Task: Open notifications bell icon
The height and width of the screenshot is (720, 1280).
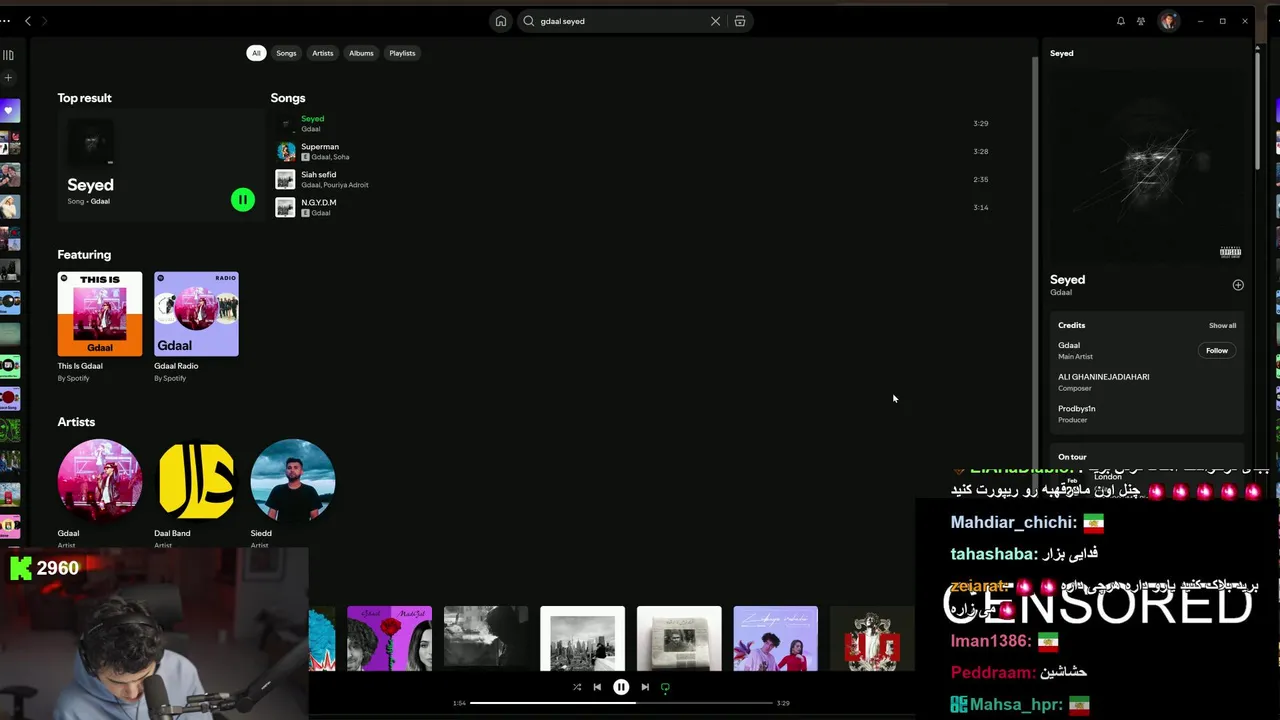Action: (1120, 21)
